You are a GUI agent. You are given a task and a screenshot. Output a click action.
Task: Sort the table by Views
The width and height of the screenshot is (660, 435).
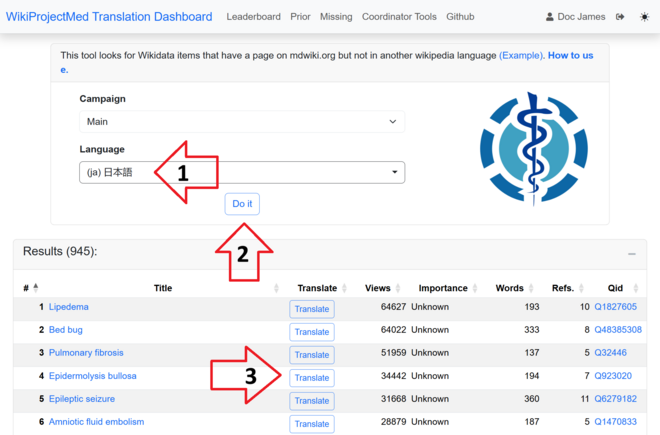(378, 288)
